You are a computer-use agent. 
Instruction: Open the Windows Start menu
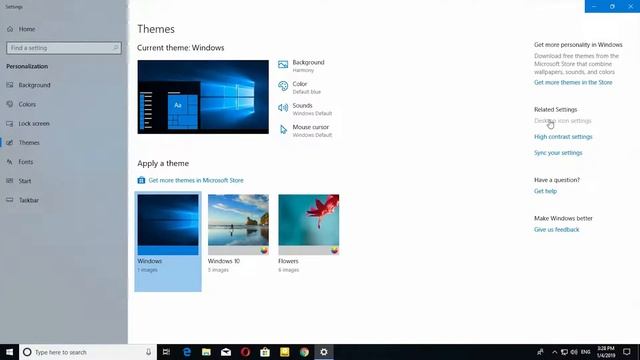coord(9,352)
